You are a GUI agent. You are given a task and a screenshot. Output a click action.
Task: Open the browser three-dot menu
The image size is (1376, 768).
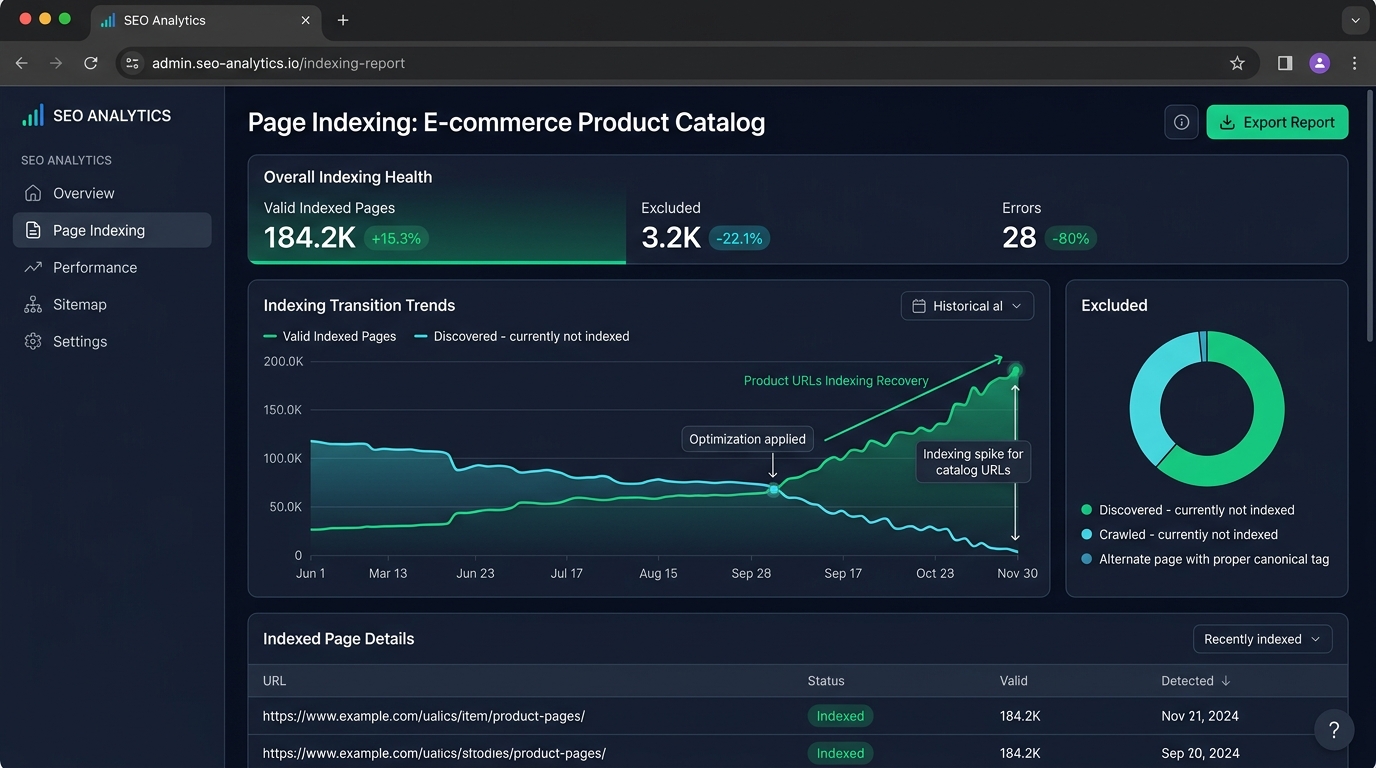[x=1355, y=63]
